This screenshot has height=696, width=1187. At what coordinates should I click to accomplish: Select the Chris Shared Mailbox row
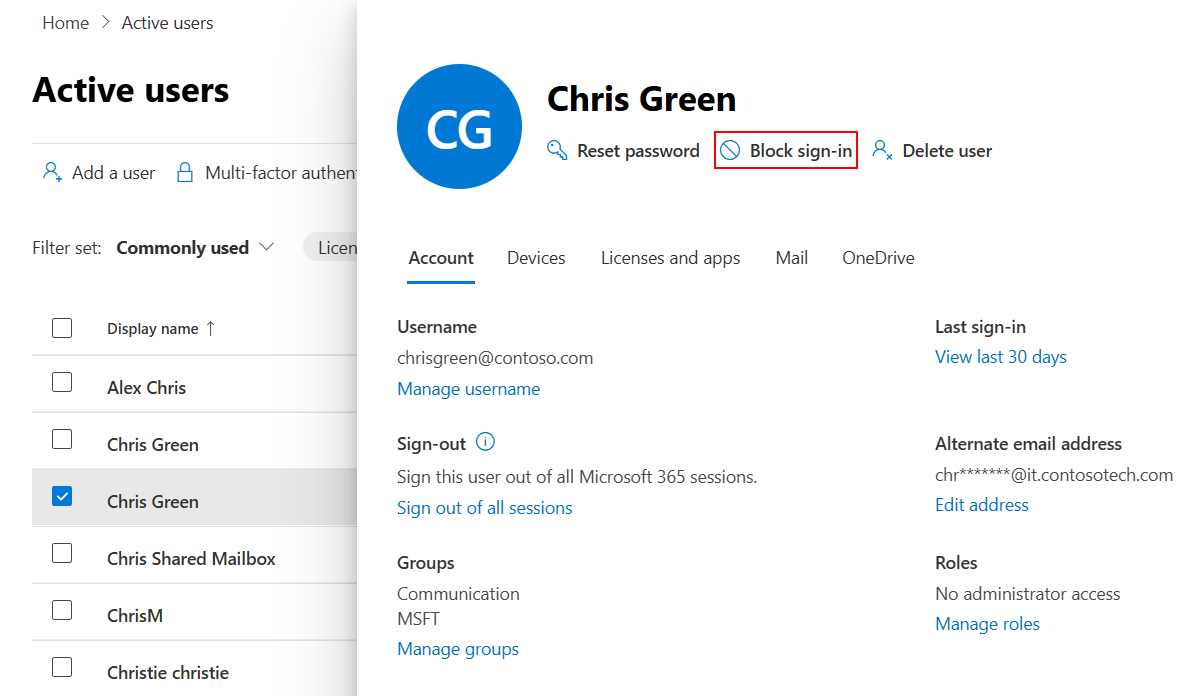190,558
